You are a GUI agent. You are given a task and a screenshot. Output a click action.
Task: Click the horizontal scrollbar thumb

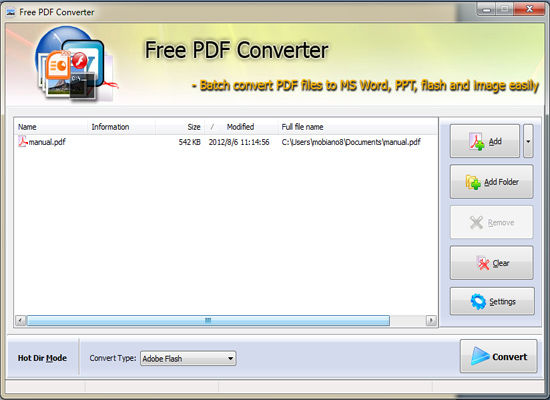point(208,320)
